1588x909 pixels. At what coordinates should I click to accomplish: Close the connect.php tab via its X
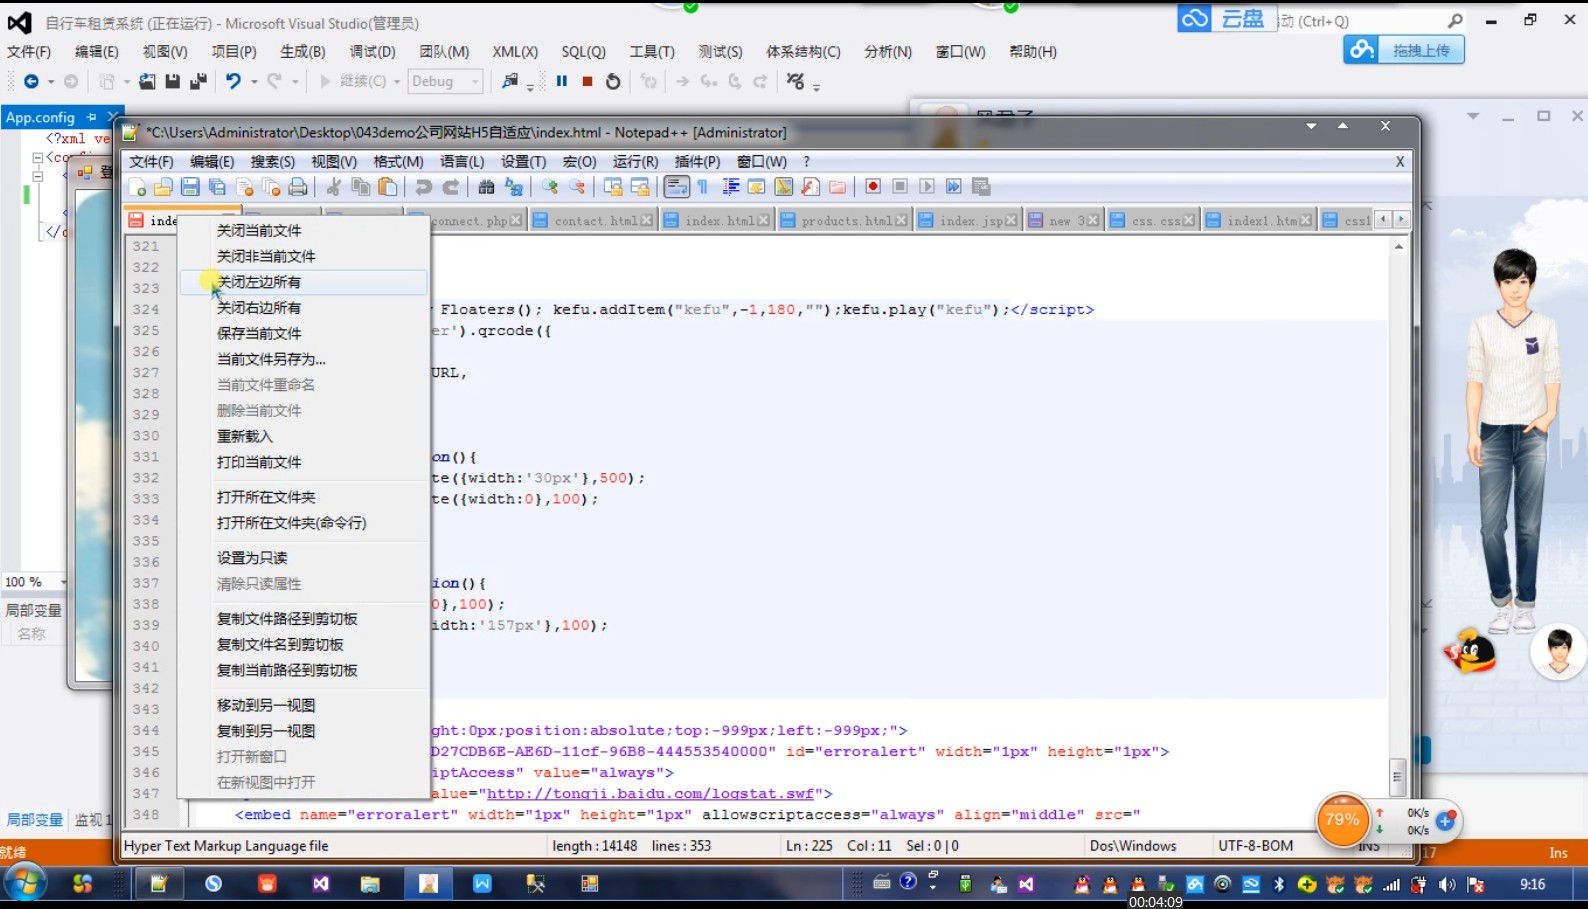click(x=516, y=220)
